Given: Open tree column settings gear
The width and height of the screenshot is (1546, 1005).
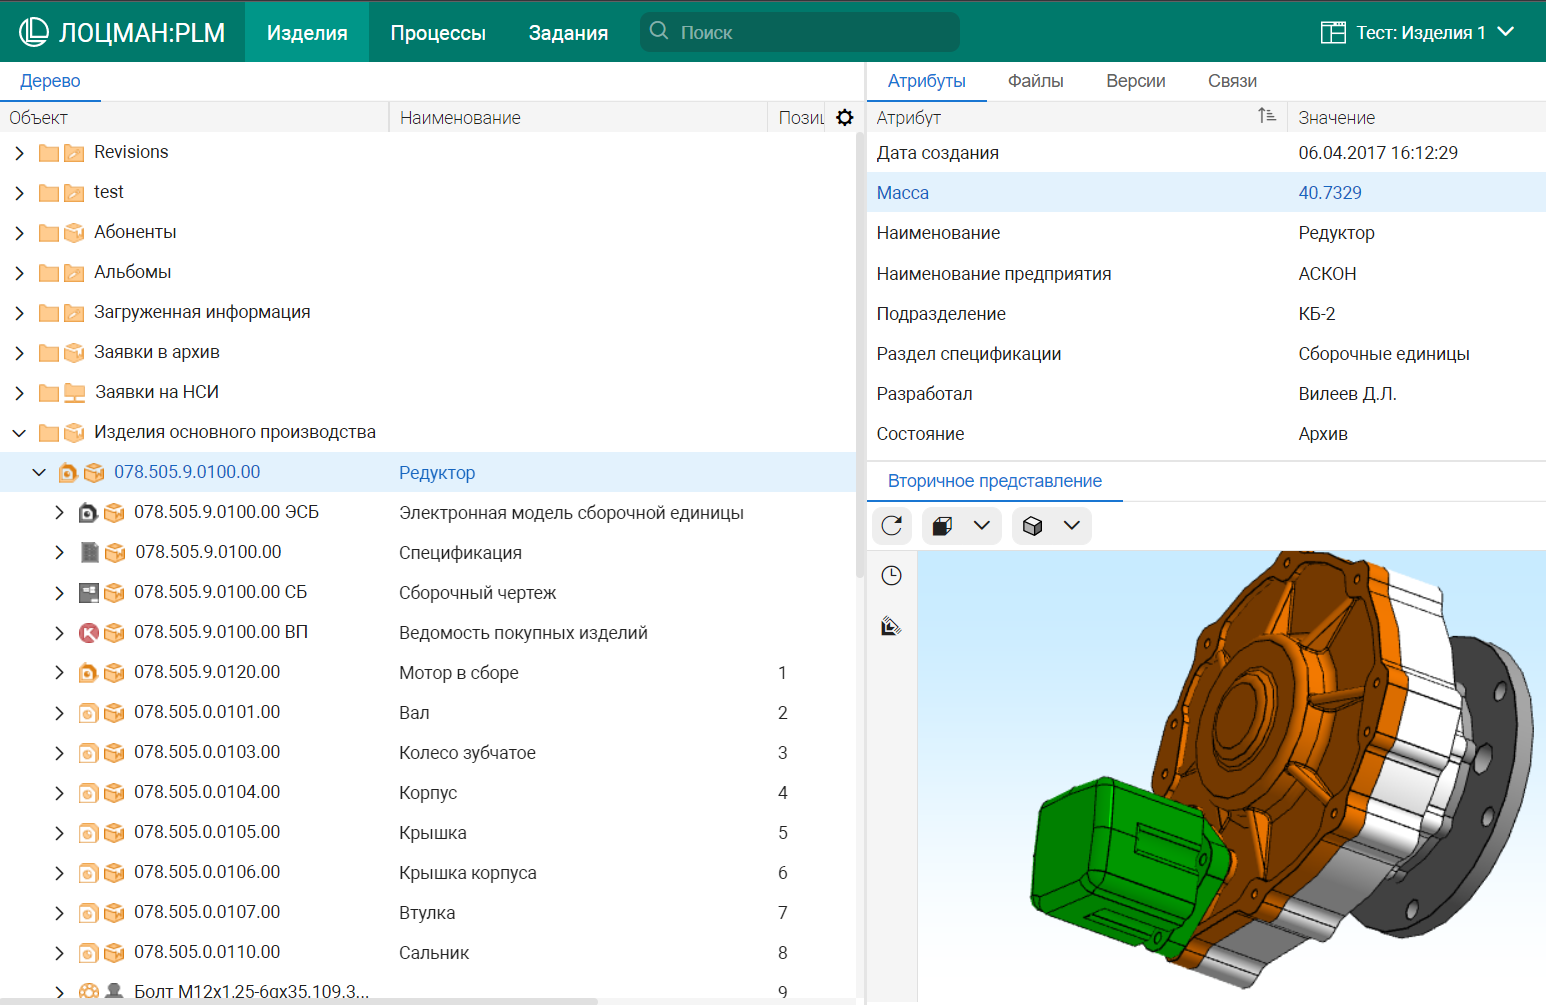Looking at the screenshot, I should [845, 118].
